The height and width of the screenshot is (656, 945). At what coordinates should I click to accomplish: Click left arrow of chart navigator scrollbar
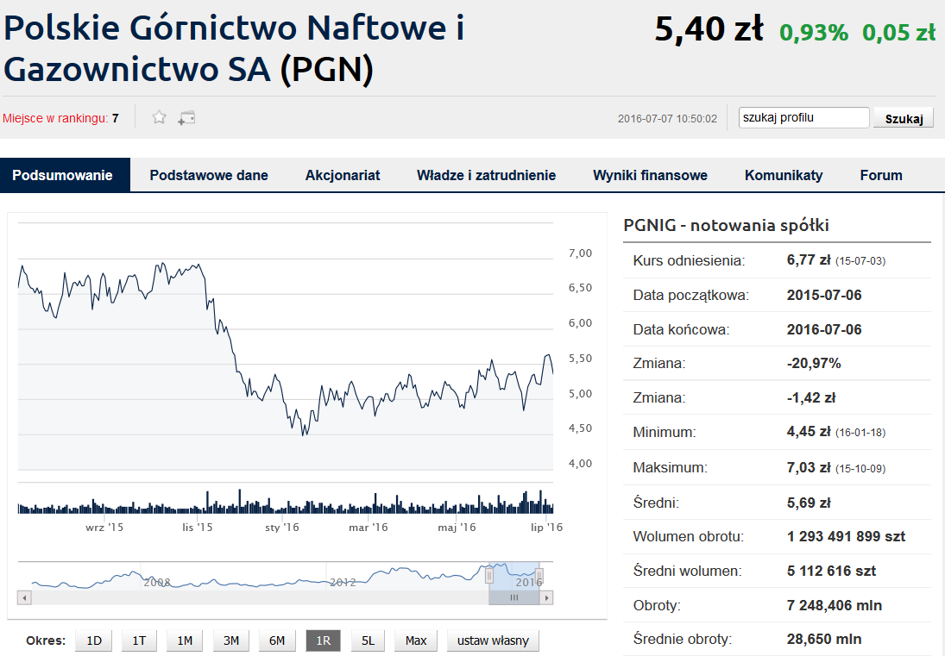pos(24,598)
